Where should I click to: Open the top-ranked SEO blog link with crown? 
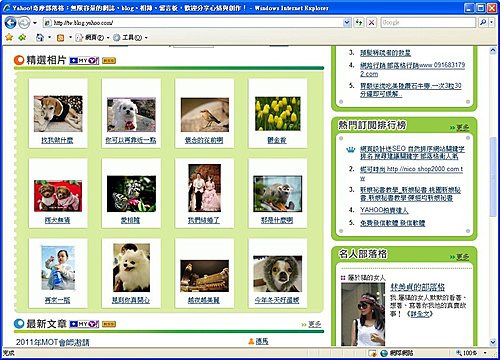point(412,152)
